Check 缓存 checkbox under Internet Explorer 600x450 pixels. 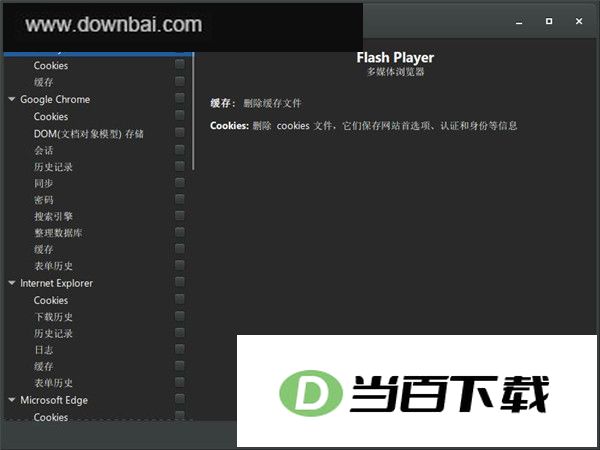tap(179, 365)
